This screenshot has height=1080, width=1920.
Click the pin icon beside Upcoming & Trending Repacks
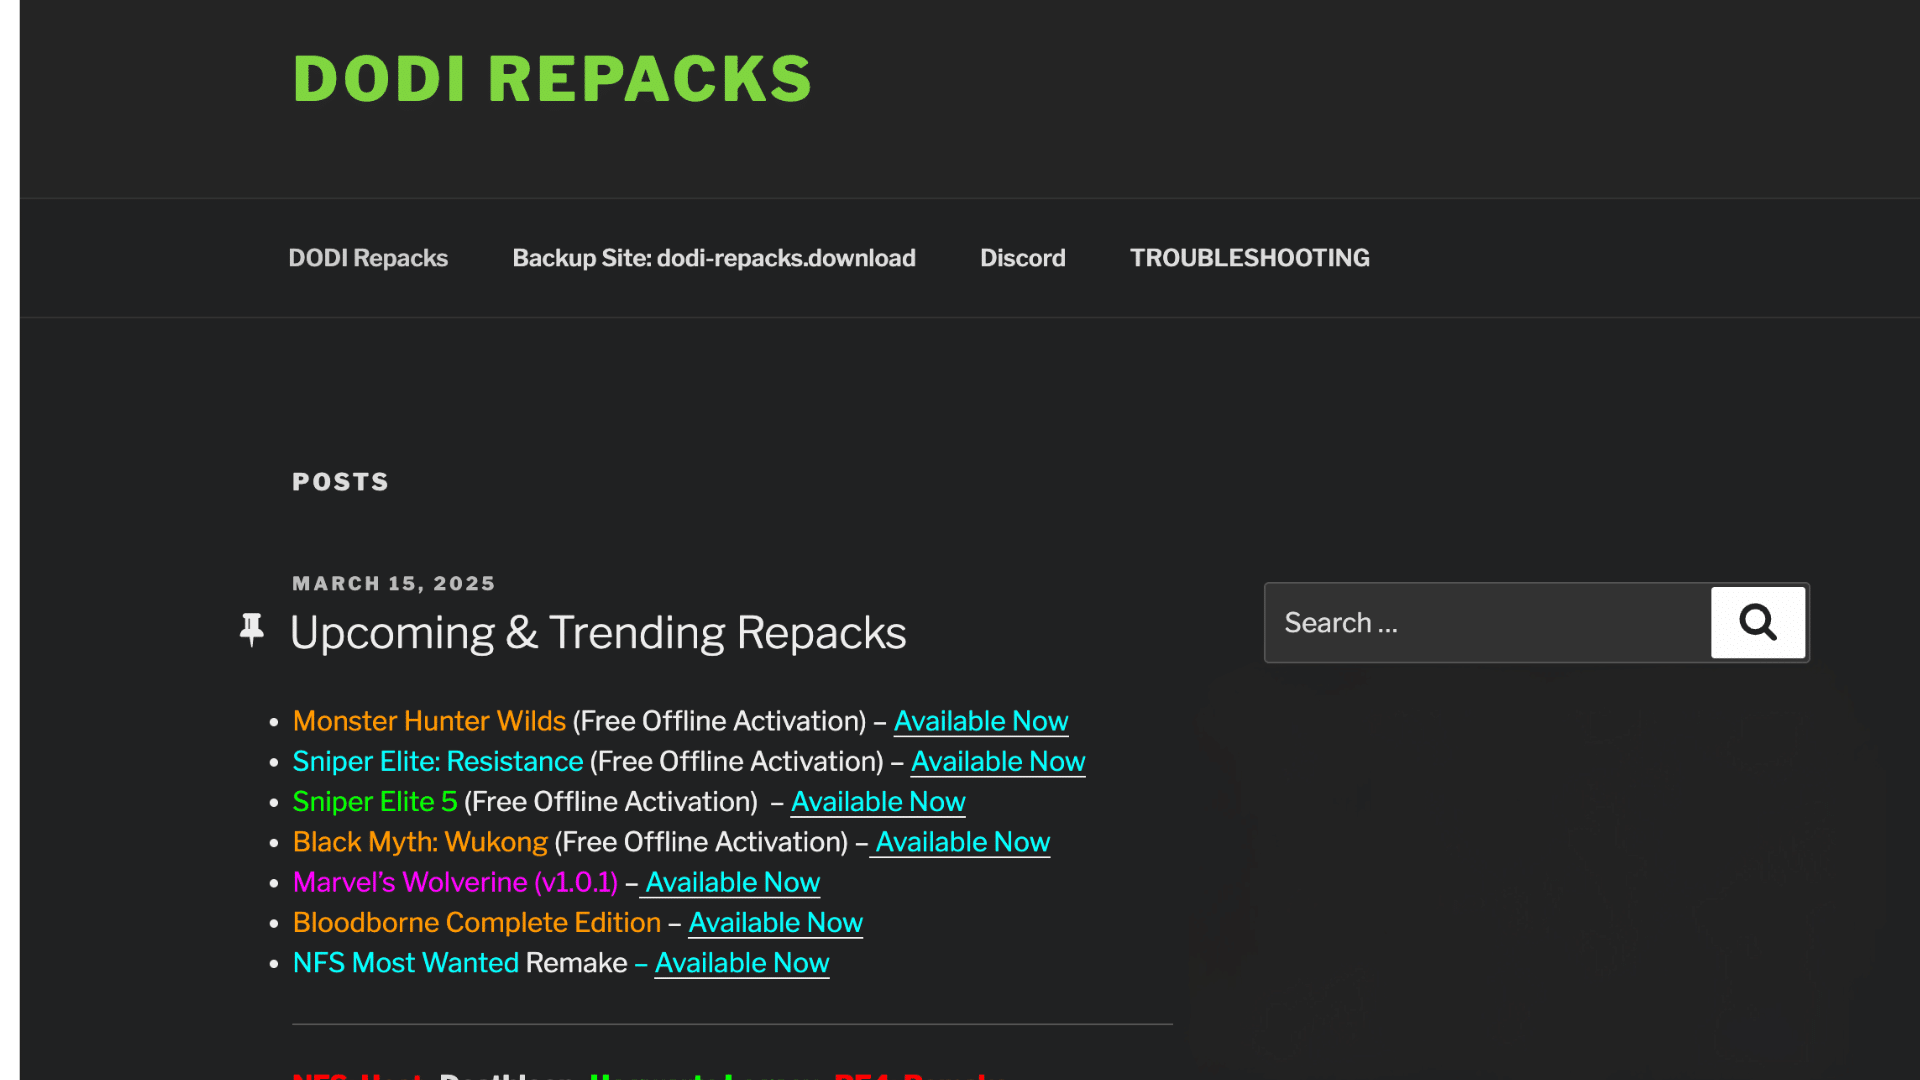pyautogui.click(x=252, y=630)
